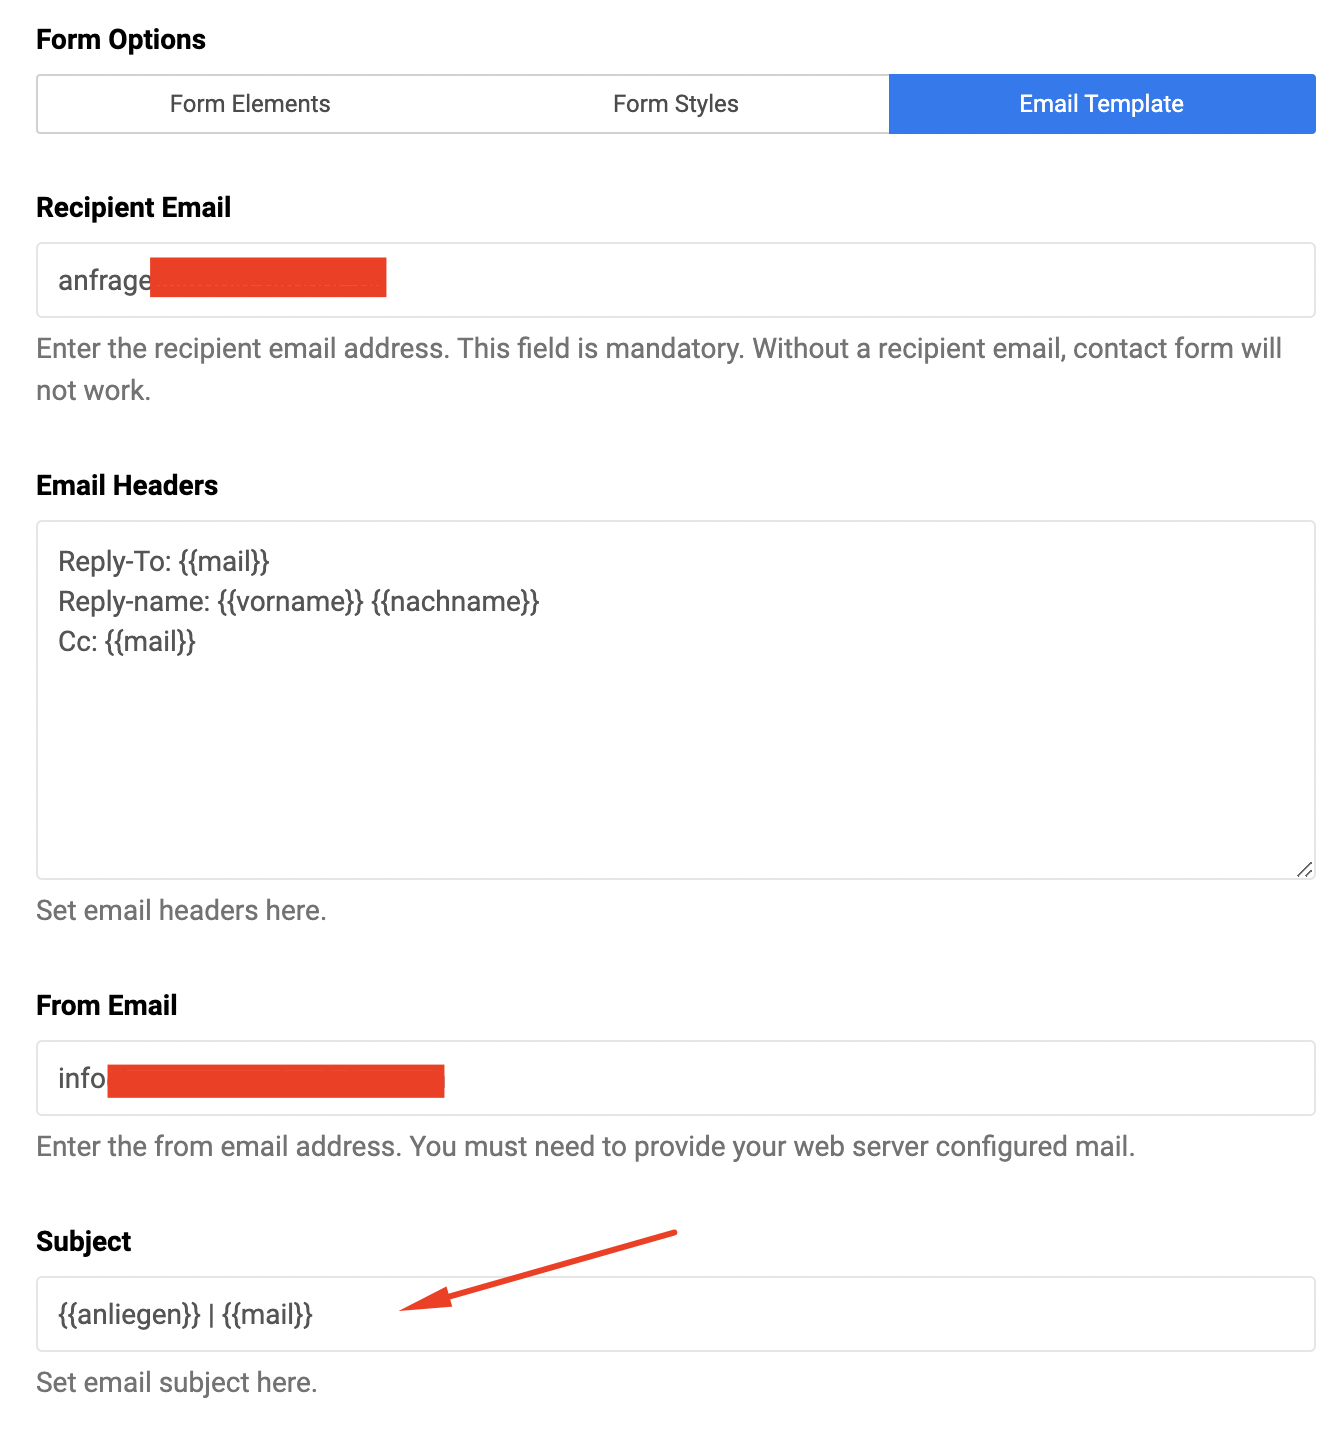Click the Subject field label
The height and width of the screenshot is (1444, 1342).
click(x=84, y=1242)
